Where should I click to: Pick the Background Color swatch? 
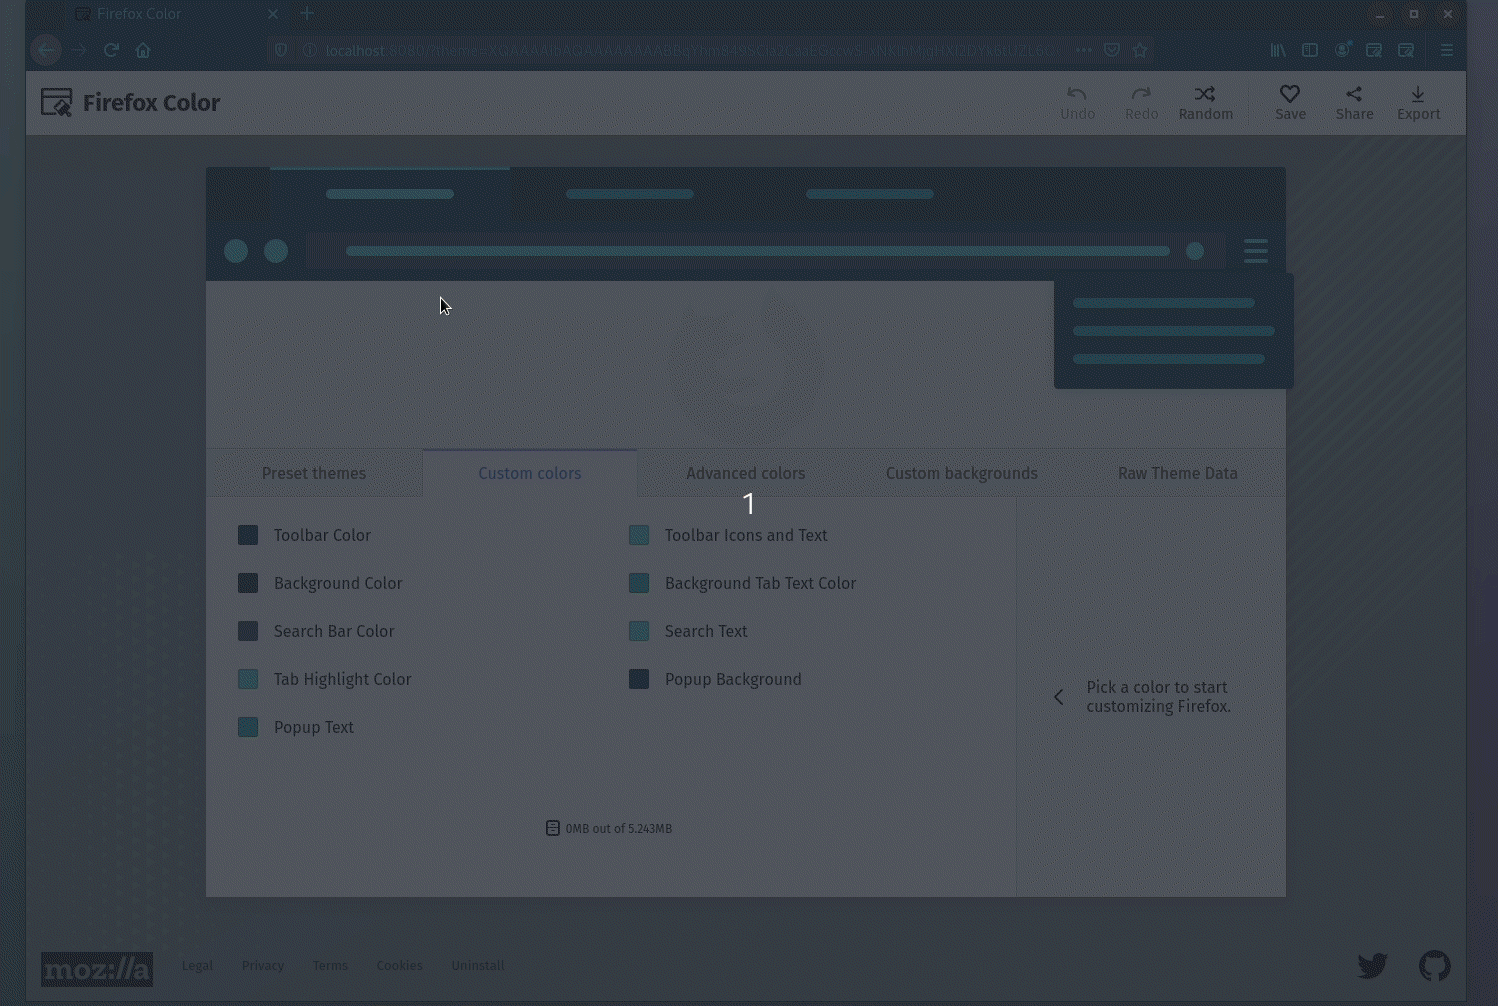pos(248,583)
